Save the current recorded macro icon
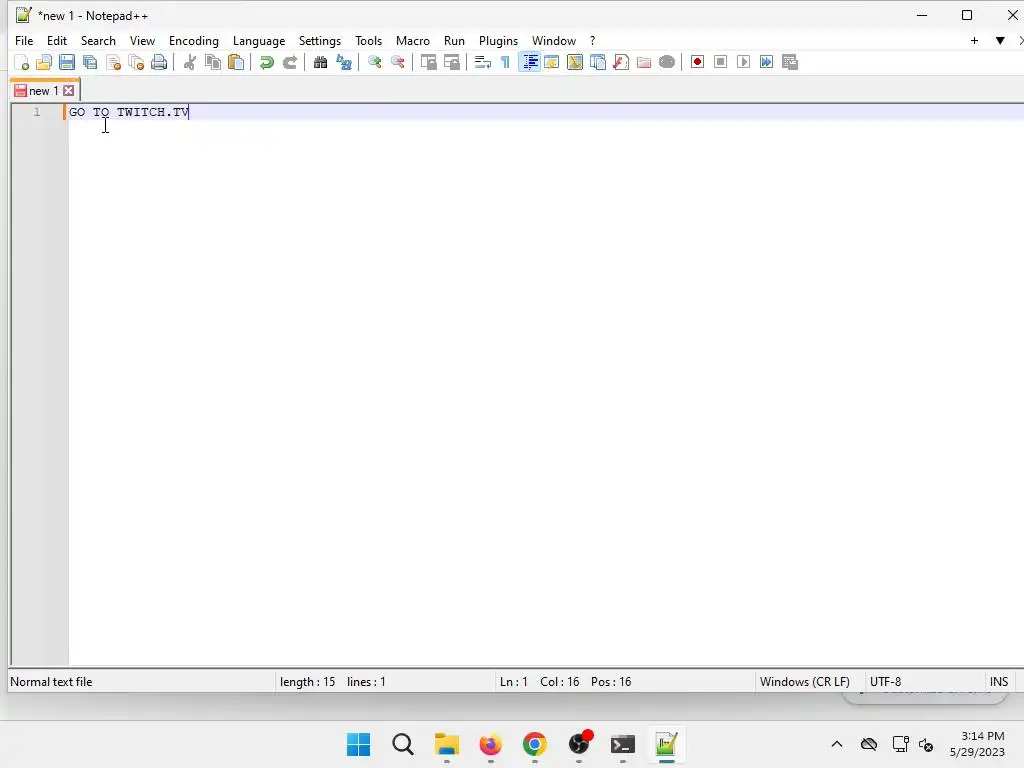Image resolution: width=1024 pixels, height=768 pixels. pos(790,62)
